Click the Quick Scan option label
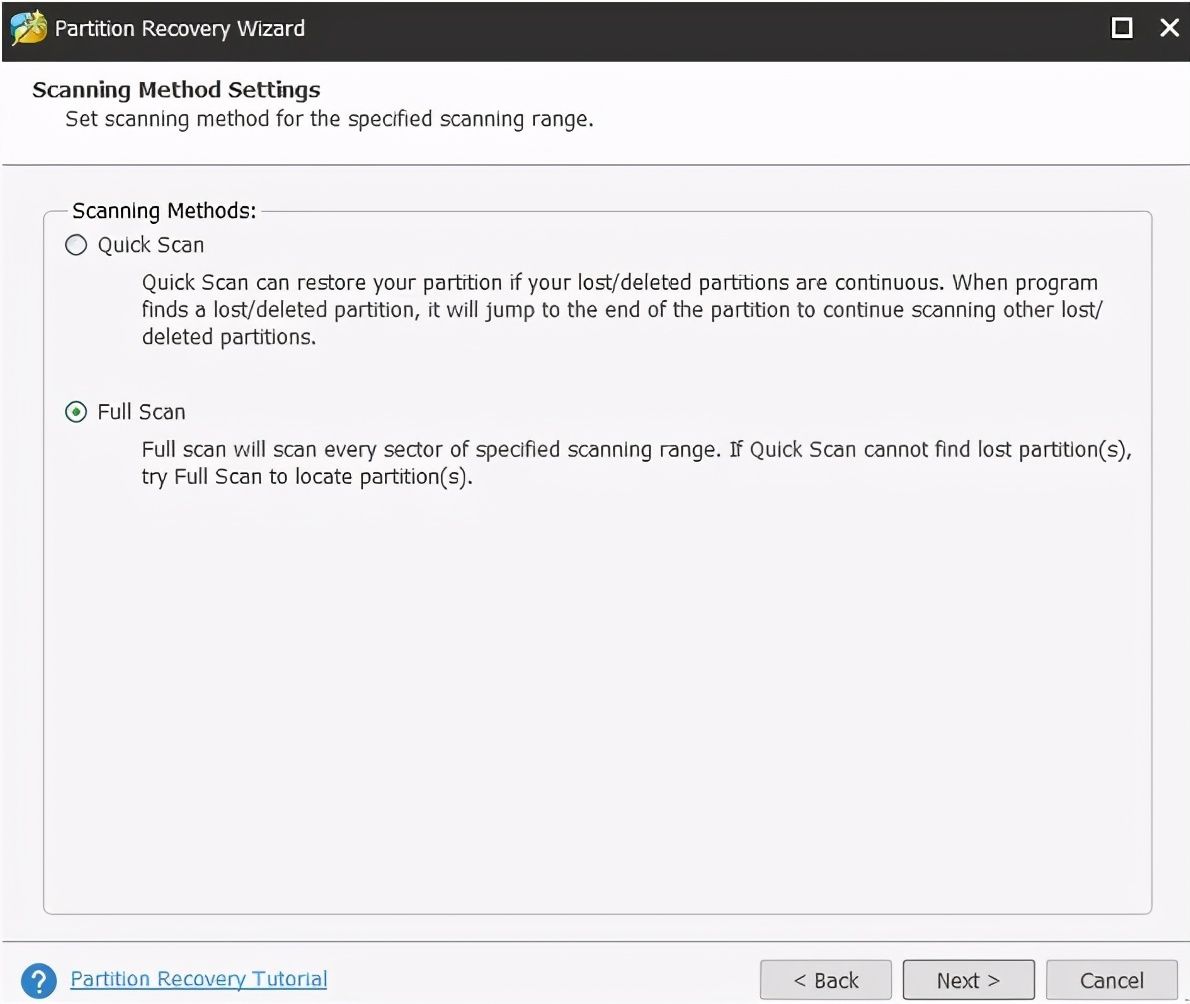This screenshot has width=1190, height=1004. click(x=151, y=245)
